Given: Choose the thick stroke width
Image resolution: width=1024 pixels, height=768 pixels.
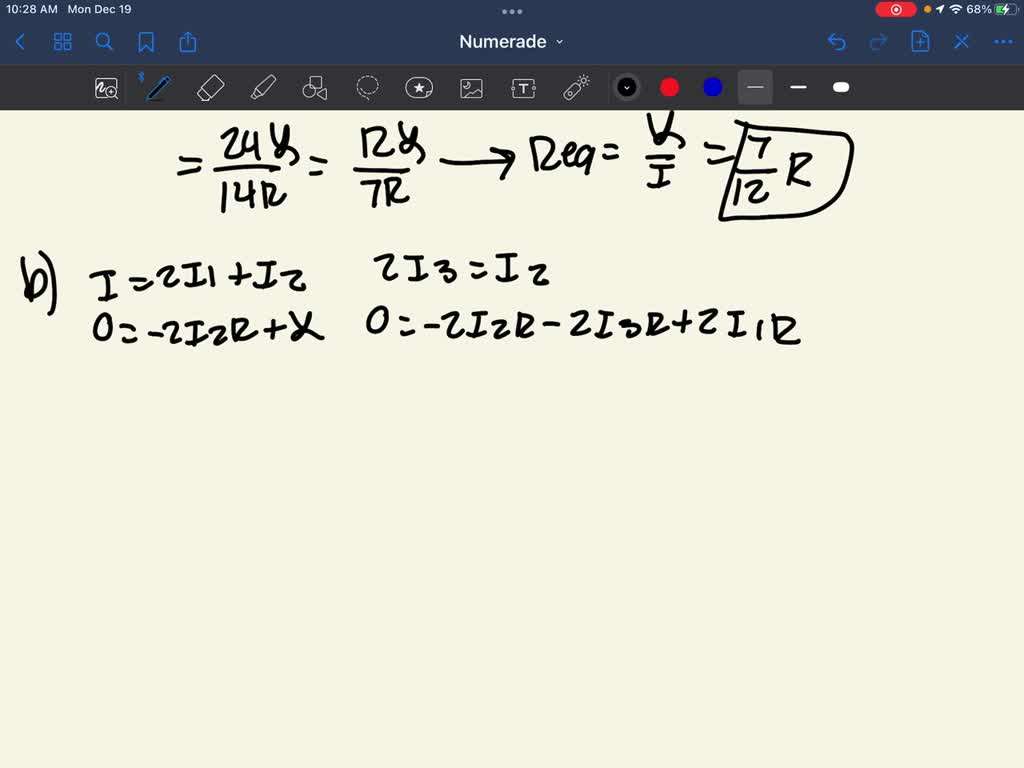Looking at the screenshot, I should (x=841, y=88).
